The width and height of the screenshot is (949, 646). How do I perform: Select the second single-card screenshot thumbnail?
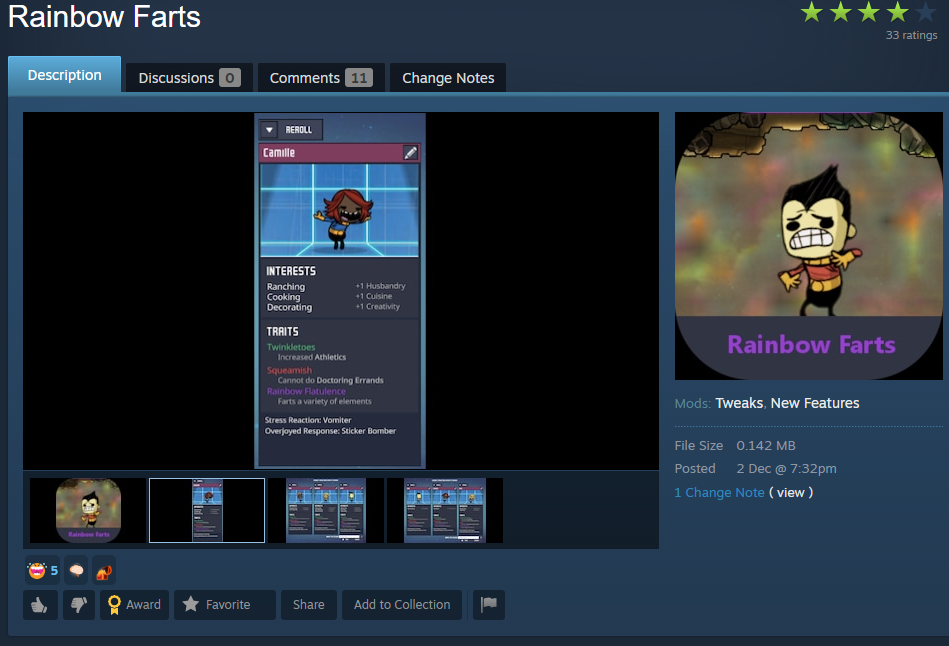click(207, 510)
